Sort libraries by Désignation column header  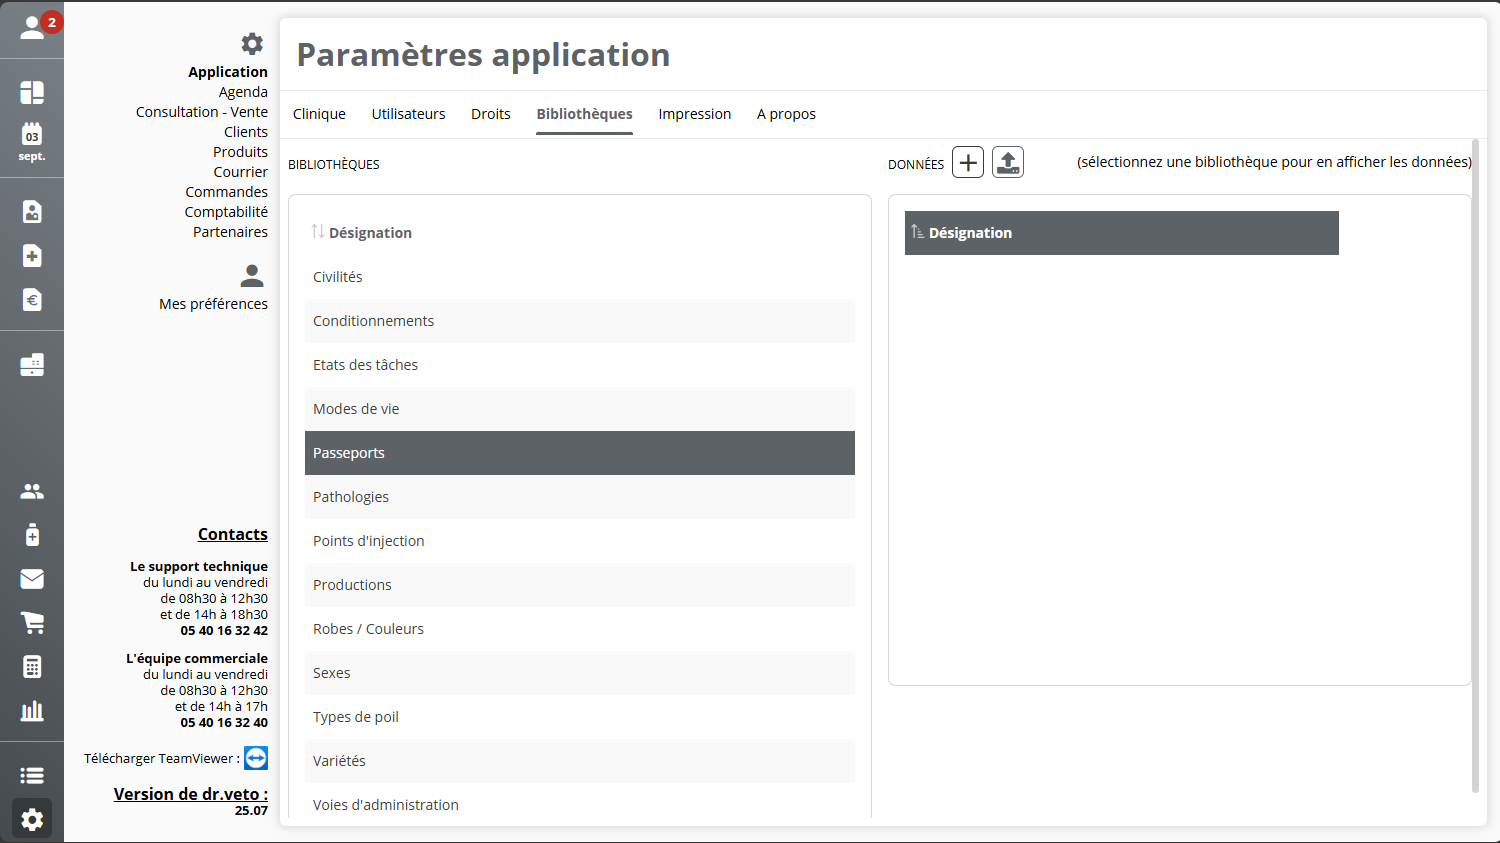click(x=369, y=233)
